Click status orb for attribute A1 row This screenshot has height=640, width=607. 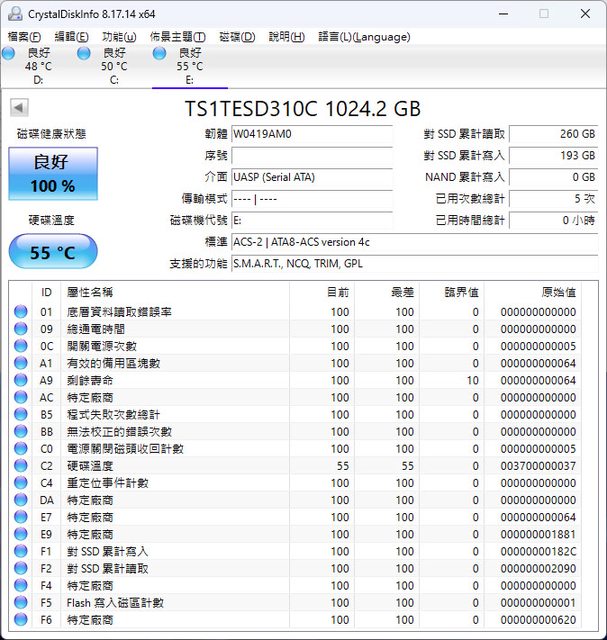point(21,363)
